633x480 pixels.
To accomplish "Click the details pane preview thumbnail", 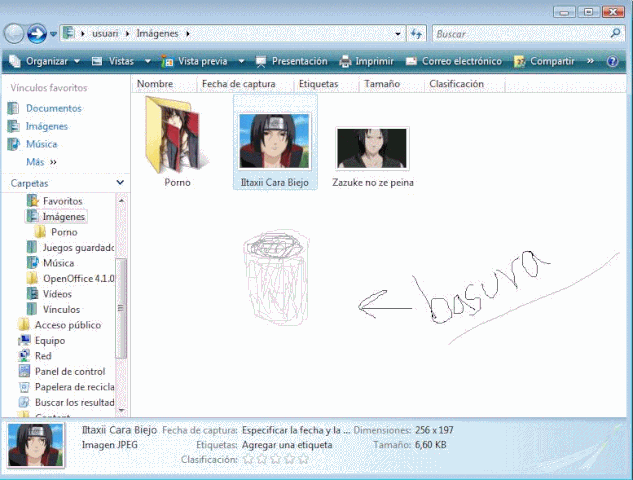I will [x=36, y=445].
